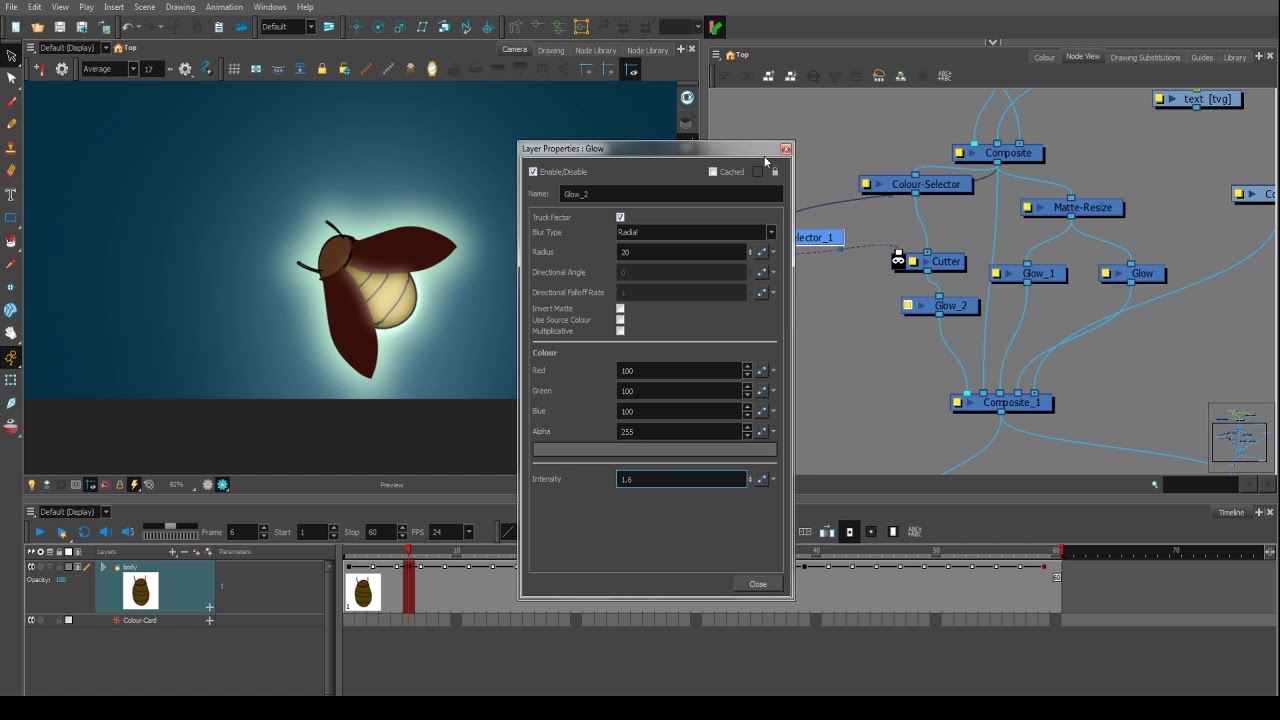
Task: Switch to the Colour tab
Action: pyautogui.click(x=1044, y=57)
